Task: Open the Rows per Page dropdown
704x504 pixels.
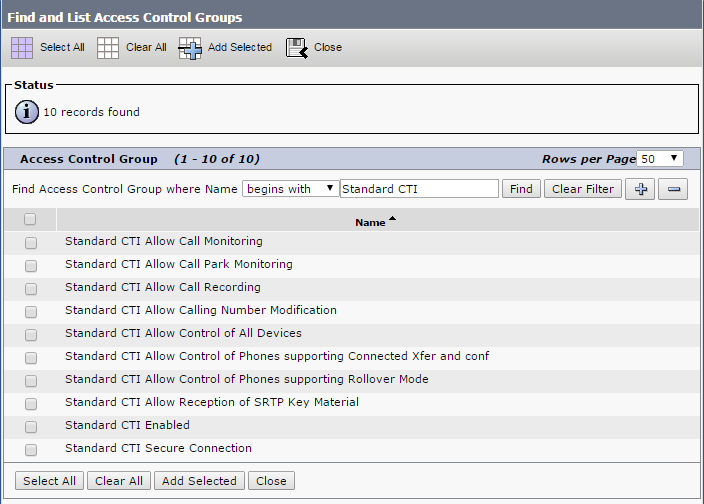Action: coord(661,159)
